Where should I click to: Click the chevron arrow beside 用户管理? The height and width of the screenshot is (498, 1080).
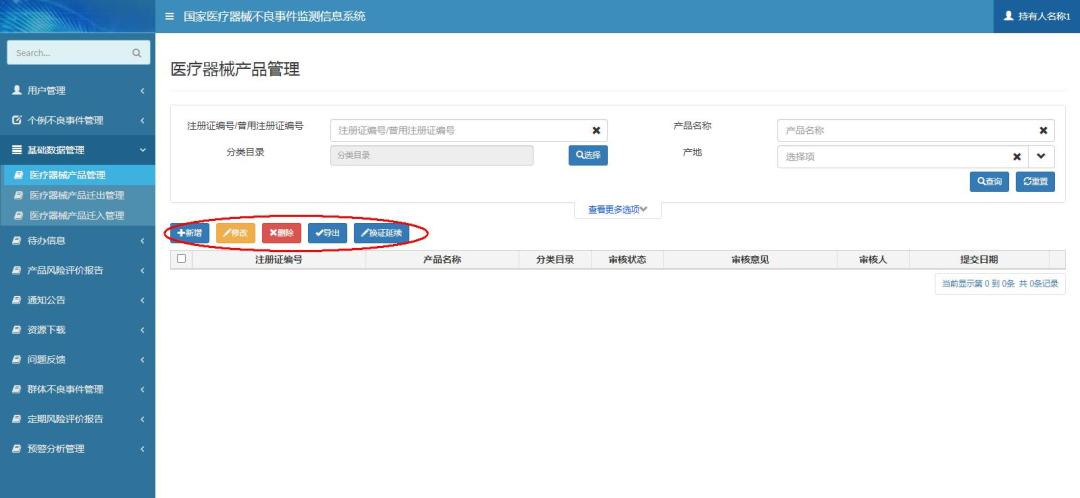[142, 91]
